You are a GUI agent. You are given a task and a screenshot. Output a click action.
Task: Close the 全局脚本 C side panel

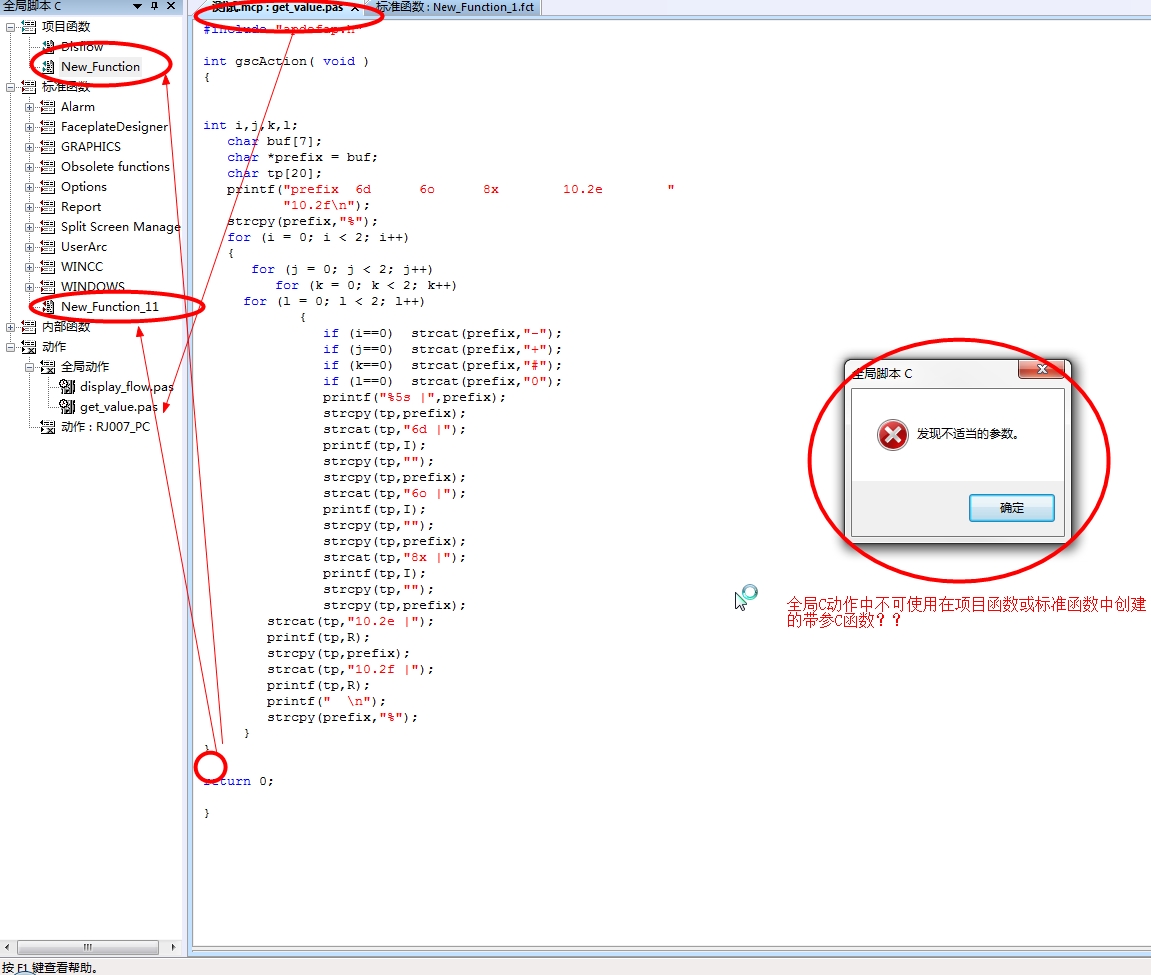click(x=171, y=6)
